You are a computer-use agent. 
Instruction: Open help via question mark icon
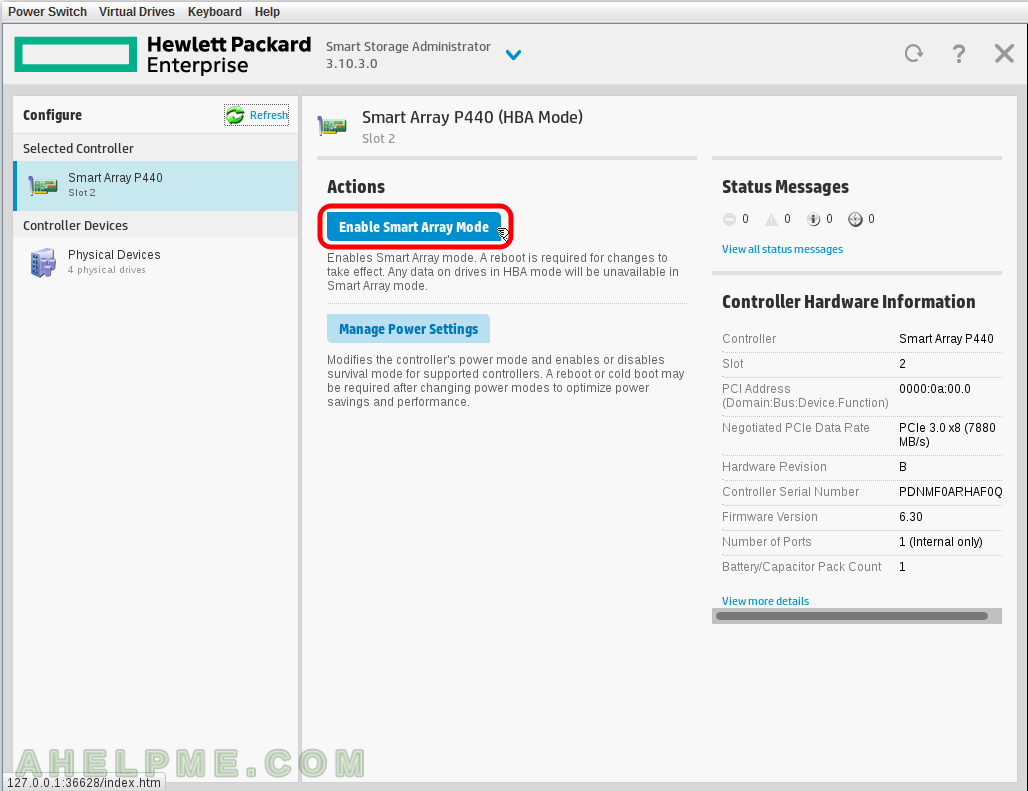[x=959, y=54]
